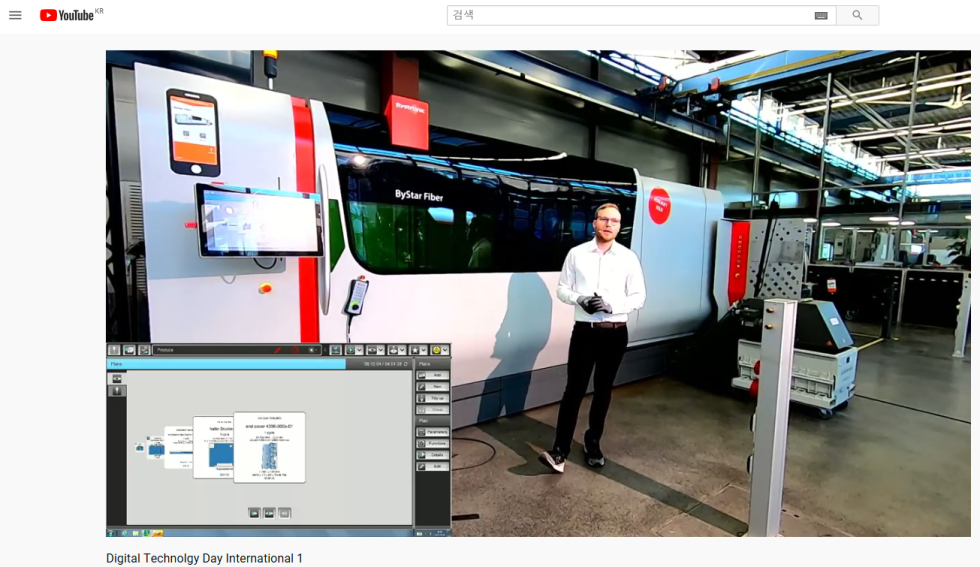Click the cutting head nozzle icon
Image resolution: width=980 pixels, height=567 pixels.
pyautogui.click(x=393, y=350)
